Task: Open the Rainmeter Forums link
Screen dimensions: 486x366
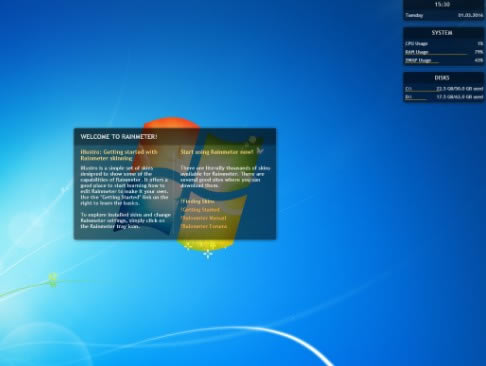Action: [x=204, y=226]
